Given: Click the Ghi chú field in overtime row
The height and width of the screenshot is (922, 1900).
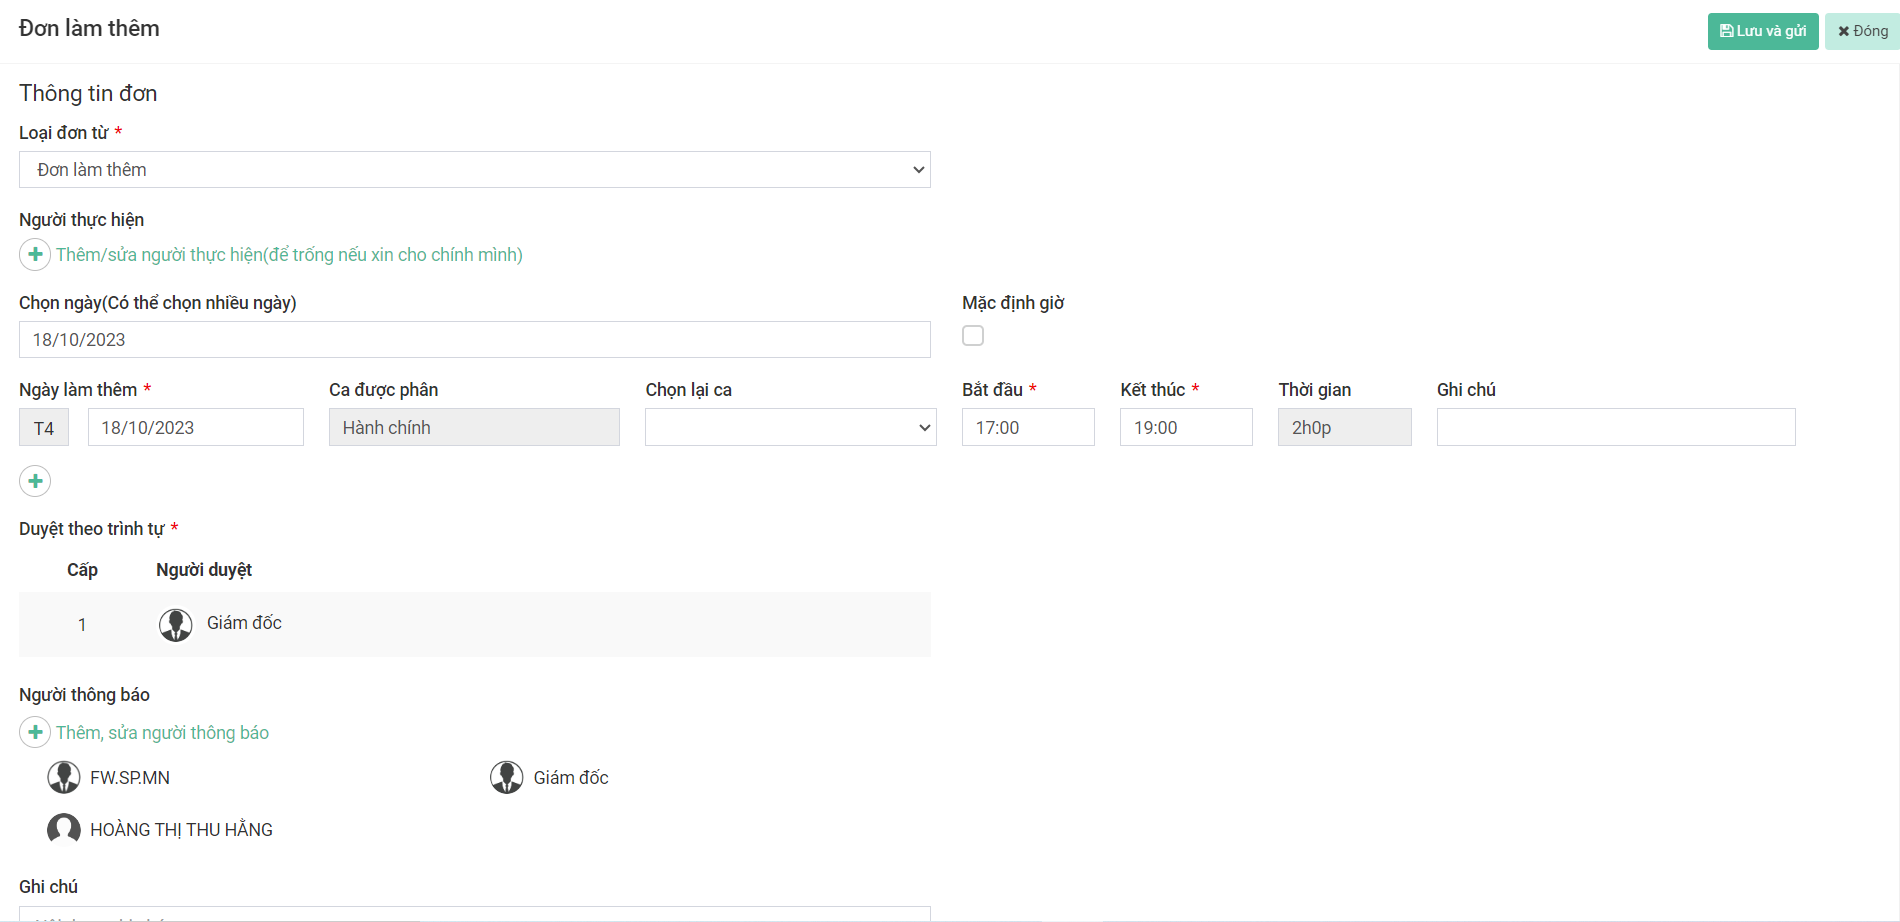Looking at the screenshot, I should (1615, 428).
